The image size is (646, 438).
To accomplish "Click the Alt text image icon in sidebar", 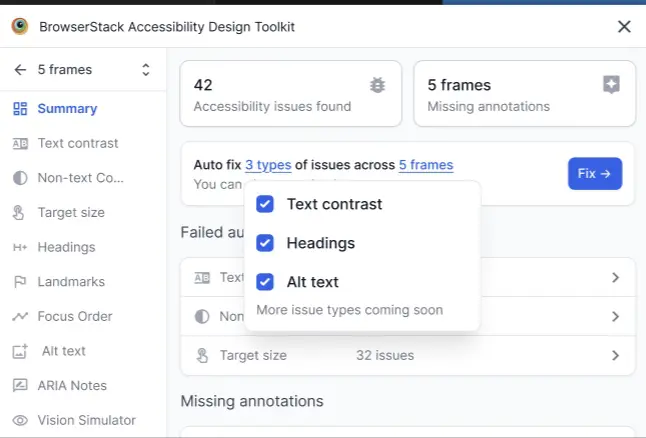I will 20,351.
